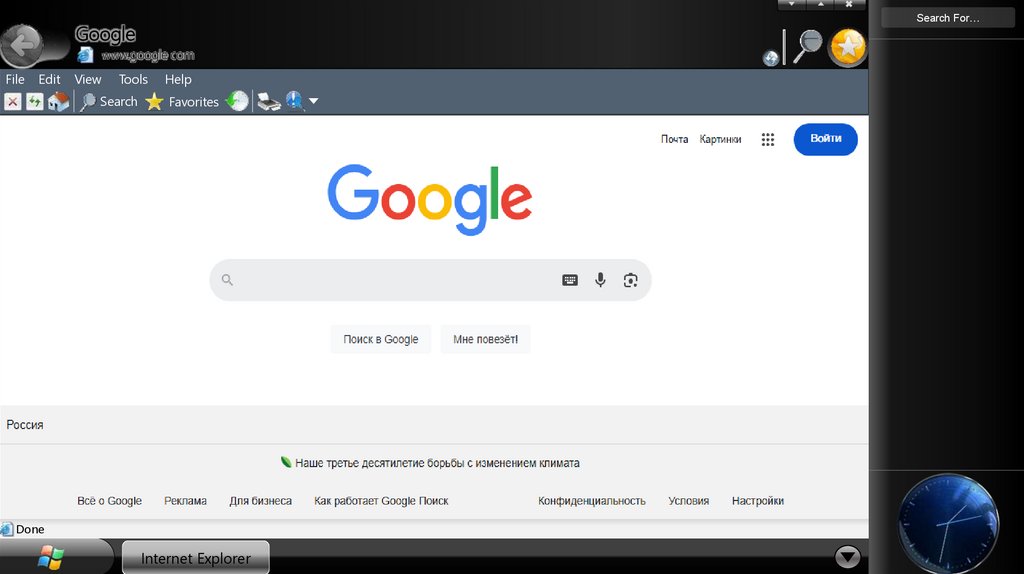Refresh the page using green arrows icon

(35, 101)
